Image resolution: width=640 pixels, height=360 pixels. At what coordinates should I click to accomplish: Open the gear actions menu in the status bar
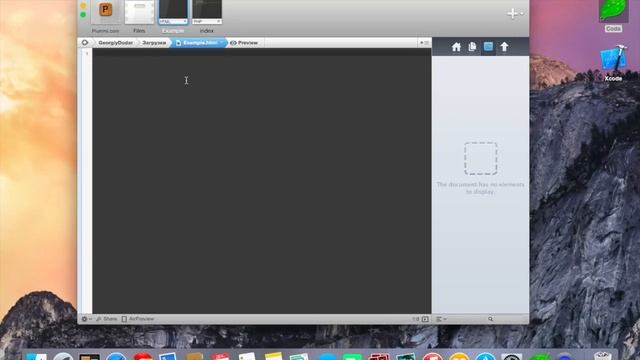(86, 319)
